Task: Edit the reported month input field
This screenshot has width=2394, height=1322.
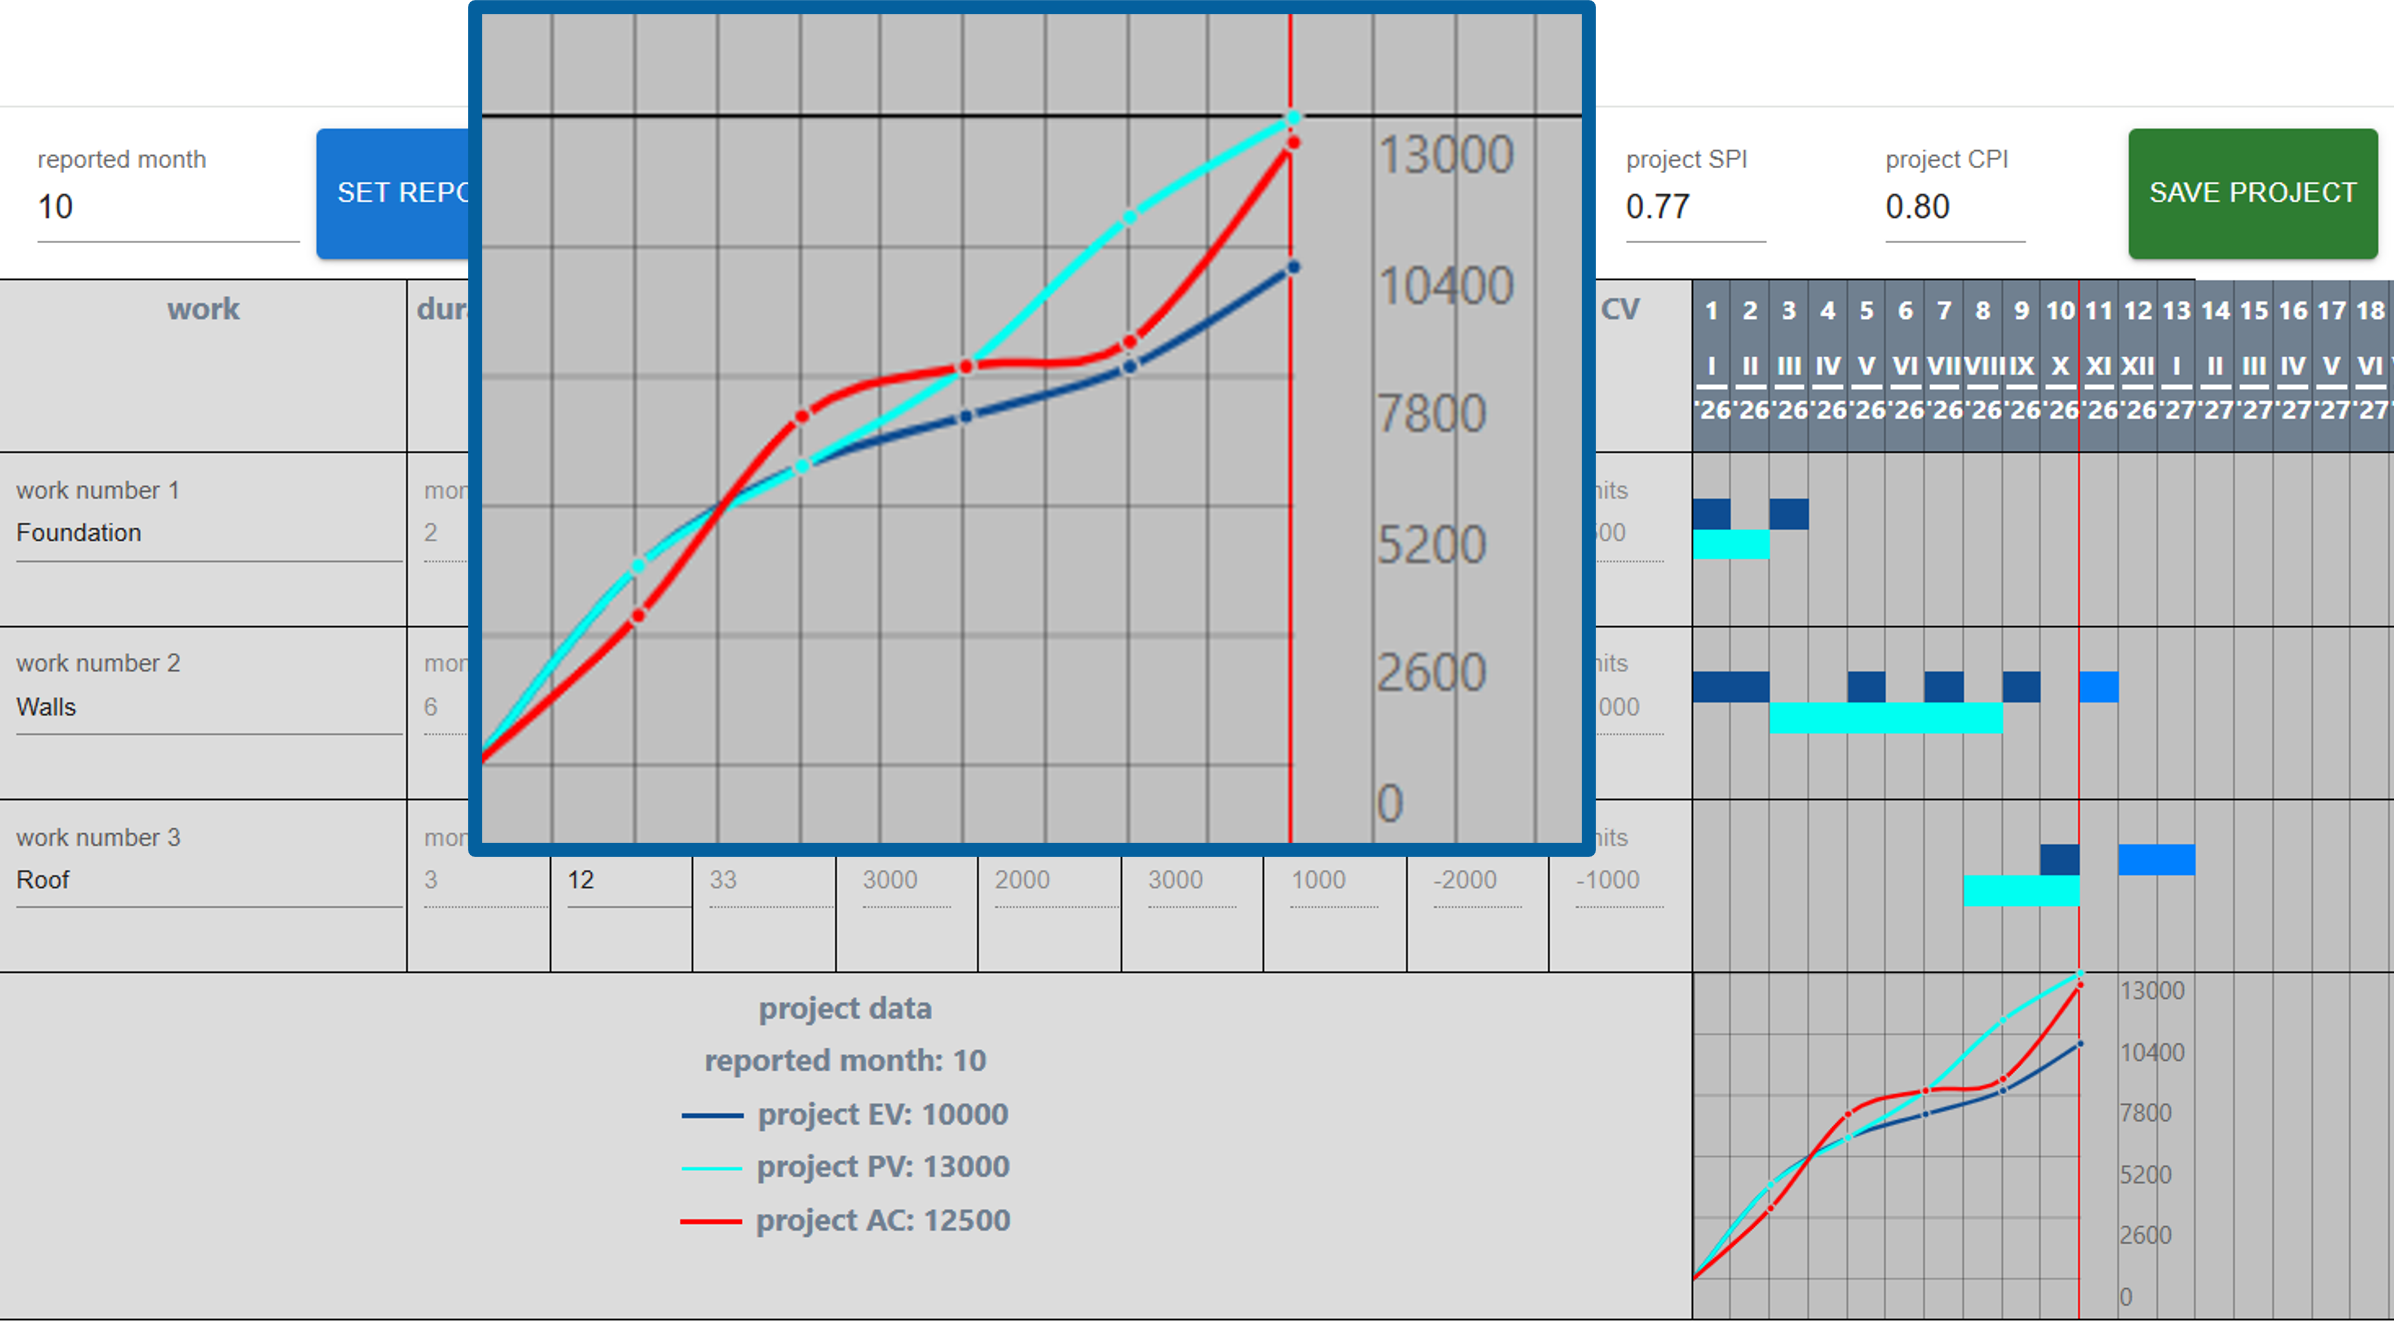Action: click(166, 207)
